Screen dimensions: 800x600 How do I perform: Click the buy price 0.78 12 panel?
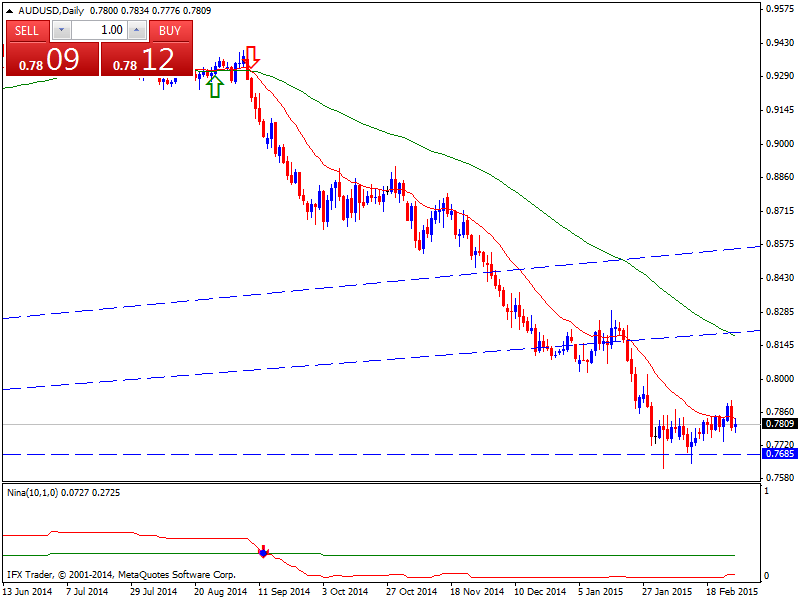coord(147,59)
